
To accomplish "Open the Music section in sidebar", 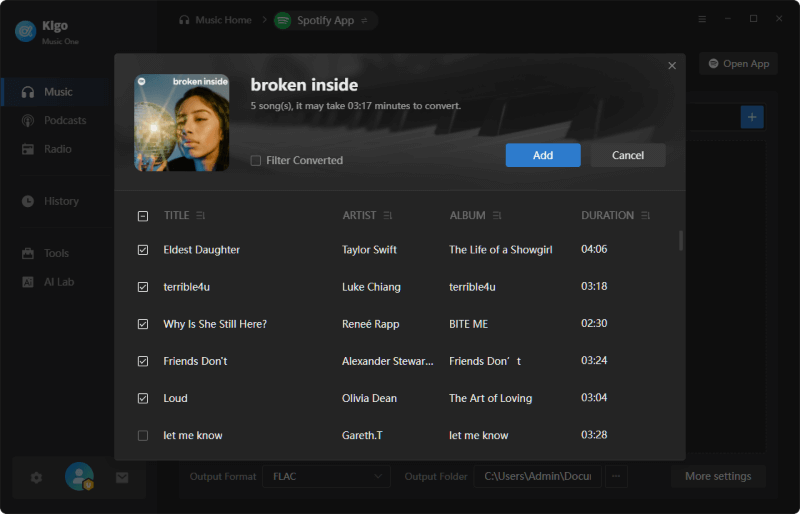I will tap(55, 92).
